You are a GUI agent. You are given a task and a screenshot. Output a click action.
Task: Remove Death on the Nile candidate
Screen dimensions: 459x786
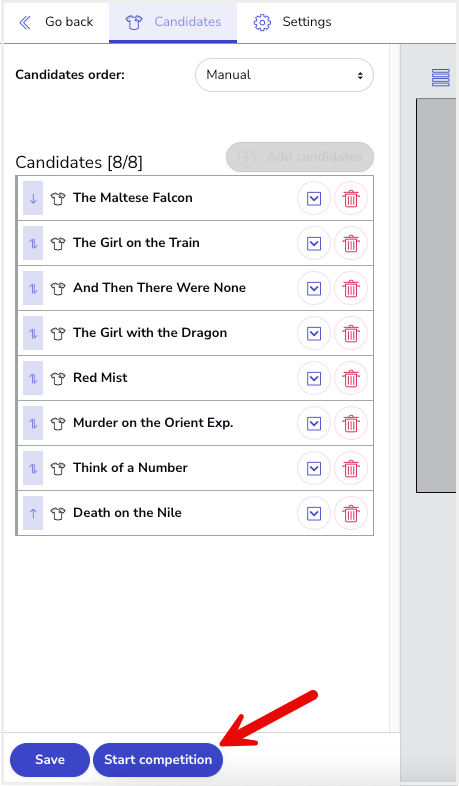351,513
